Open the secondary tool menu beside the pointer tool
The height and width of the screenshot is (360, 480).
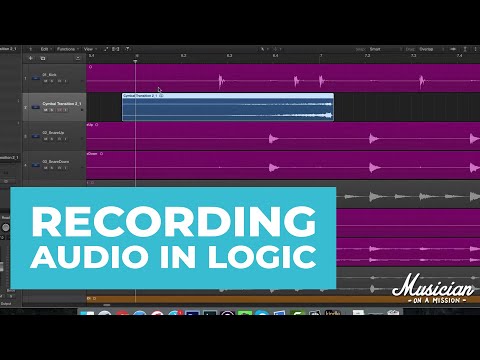point(276,49)
